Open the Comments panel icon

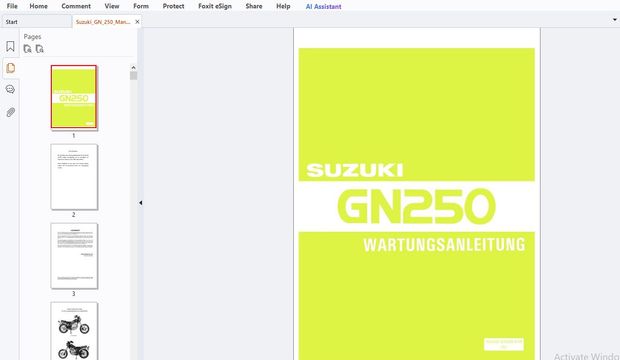tap(10, 89)
